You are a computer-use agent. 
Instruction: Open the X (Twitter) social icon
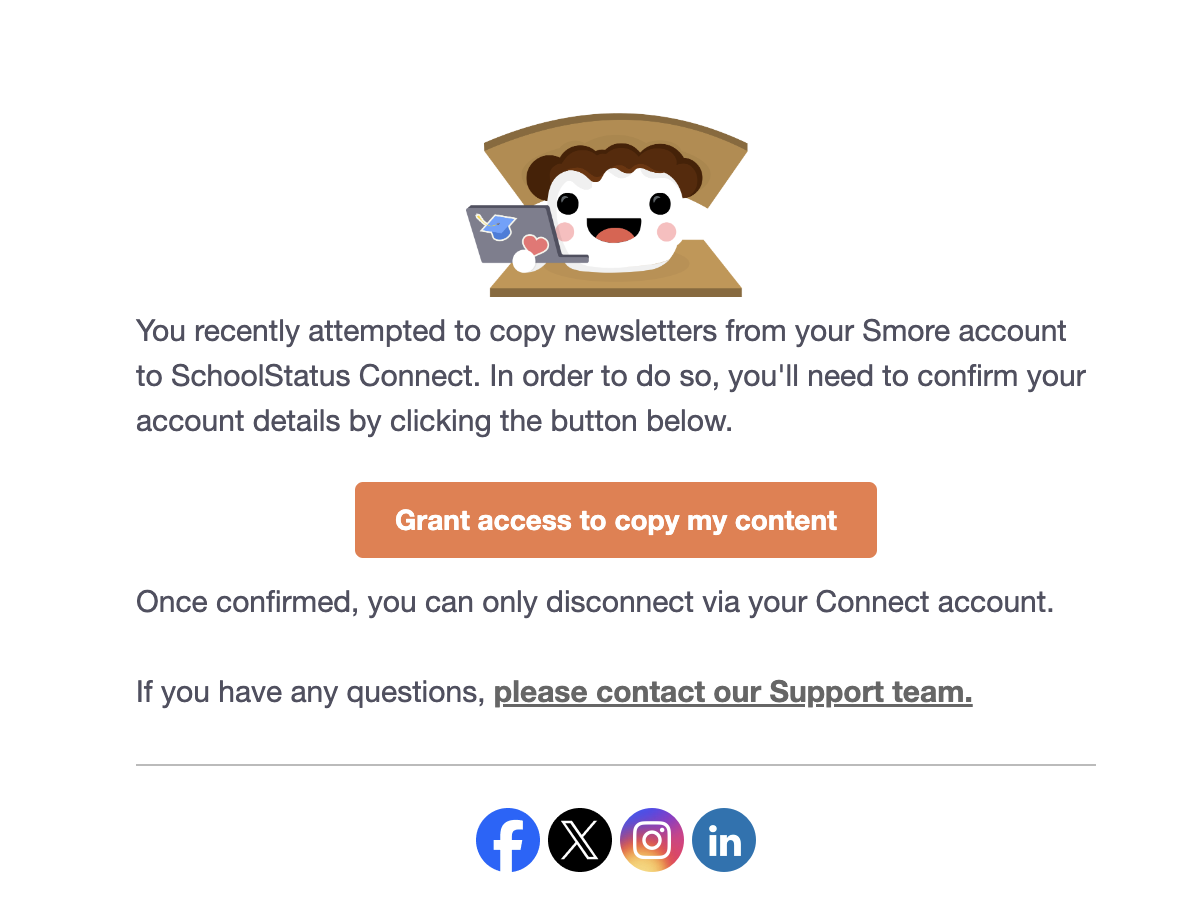[x=579, y=840]
